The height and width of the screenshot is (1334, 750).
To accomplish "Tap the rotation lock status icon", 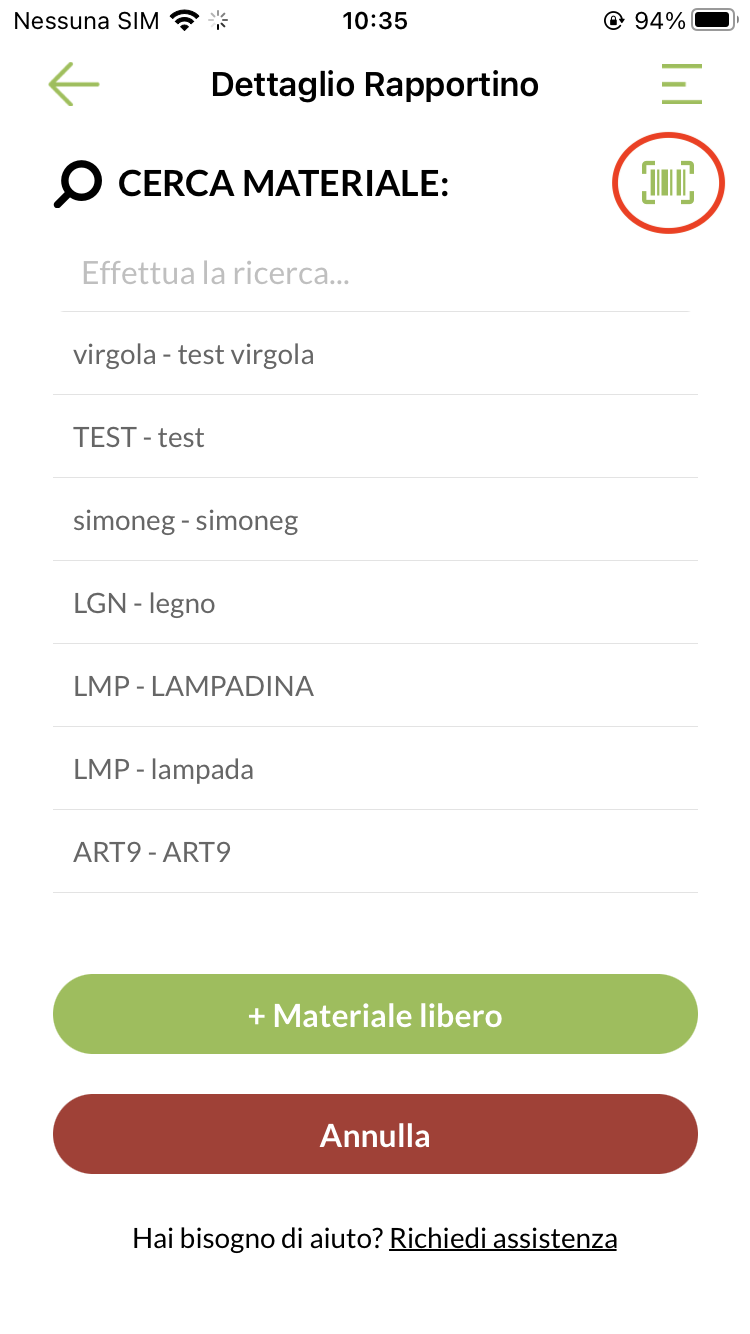I will pyautogui.click(x=614, y=21).
